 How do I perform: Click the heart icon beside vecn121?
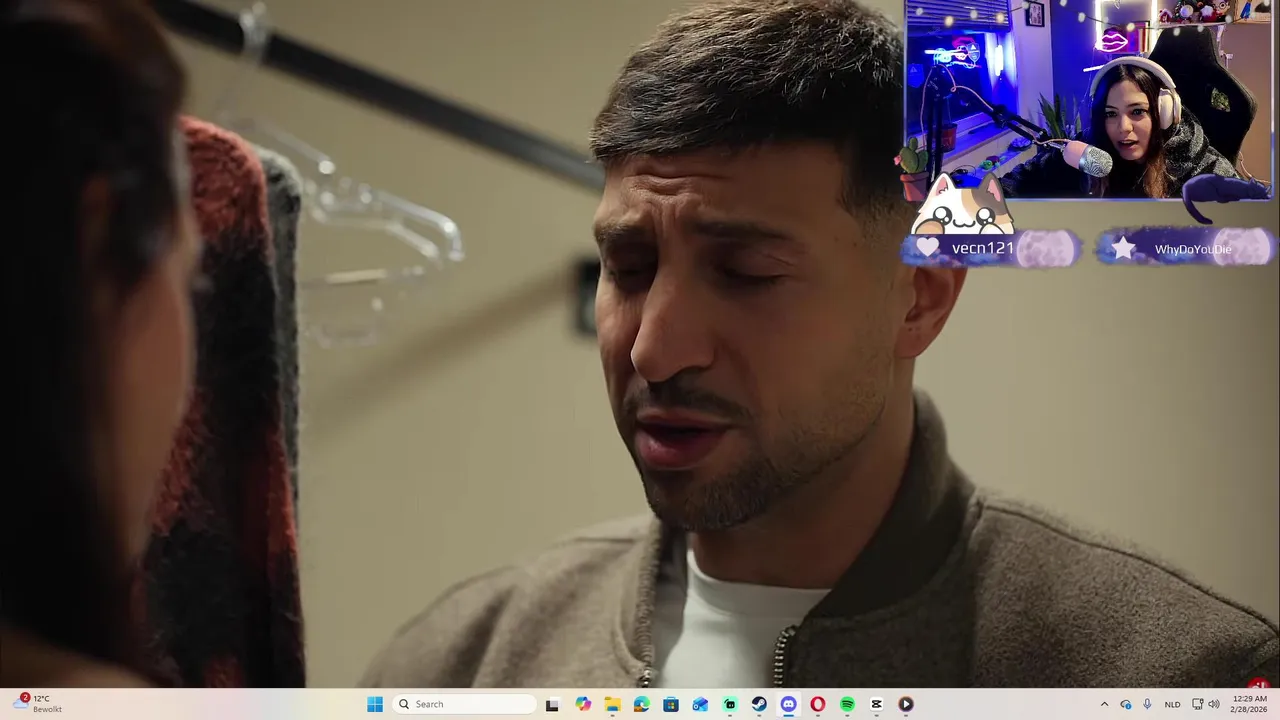click(x=928, y=247)
